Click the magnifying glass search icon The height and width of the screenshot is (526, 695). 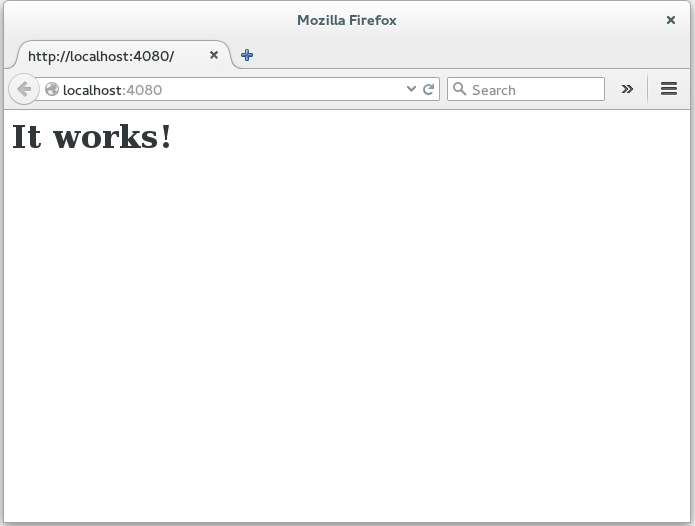pyautogui.click(x=460, y=89)
